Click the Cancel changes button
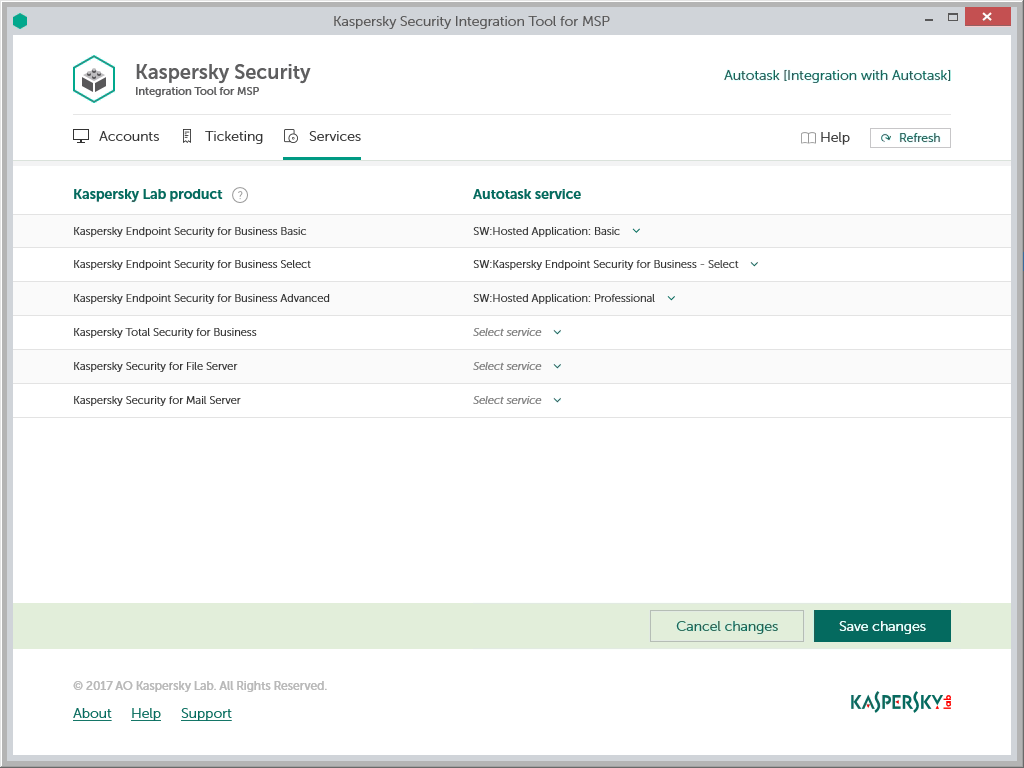Screen dimensions: 1024x768 726,626
